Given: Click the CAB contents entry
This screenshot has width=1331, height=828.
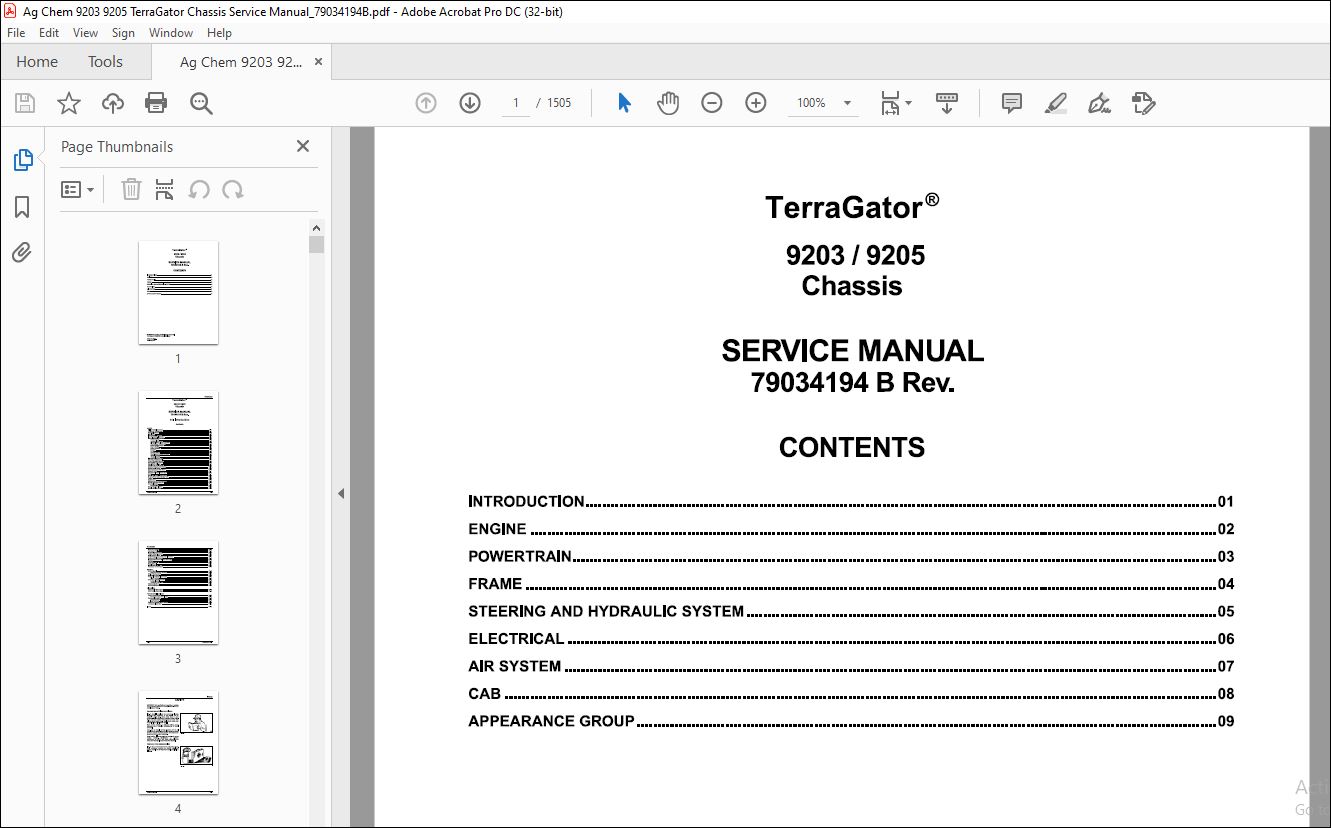Looking at the screenshot, I should pyautogui.click(x=851, y=694).
